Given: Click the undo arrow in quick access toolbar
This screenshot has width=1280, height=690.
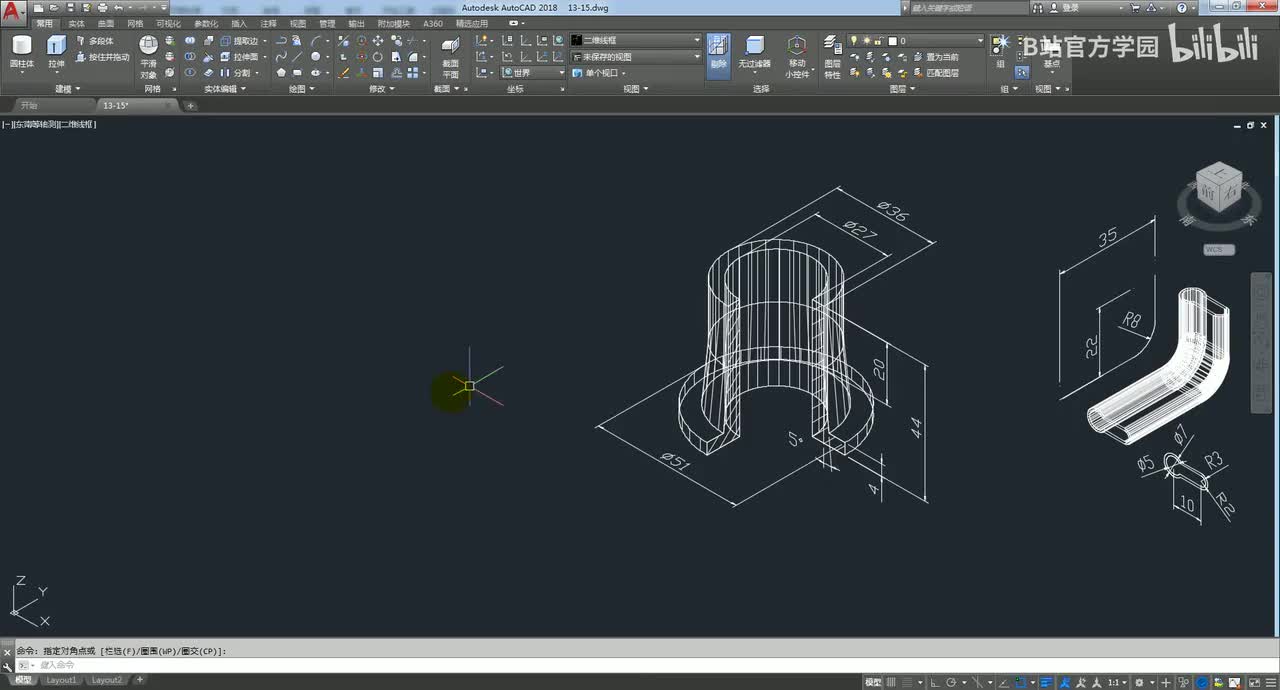Looking at the screenshot, I should pyautogui.click(x=118, y=7).
